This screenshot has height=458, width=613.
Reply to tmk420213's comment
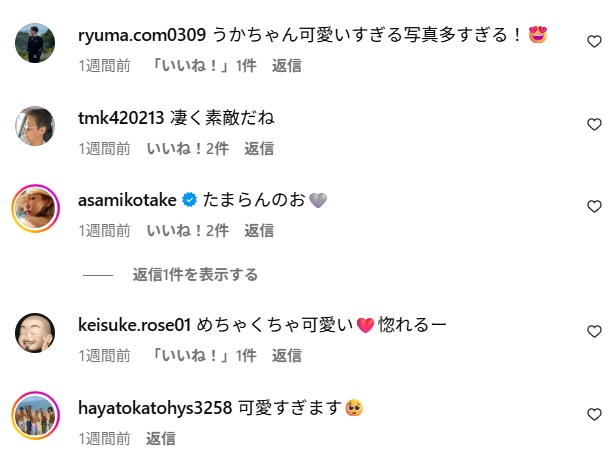click(259, 148)
